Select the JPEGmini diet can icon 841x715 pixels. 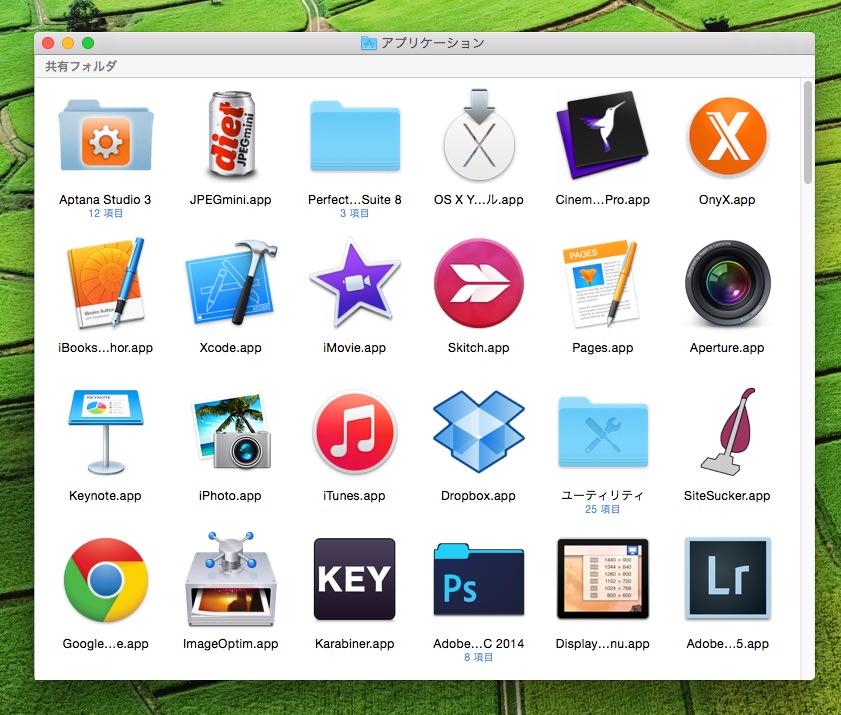(x=231, y=135)
